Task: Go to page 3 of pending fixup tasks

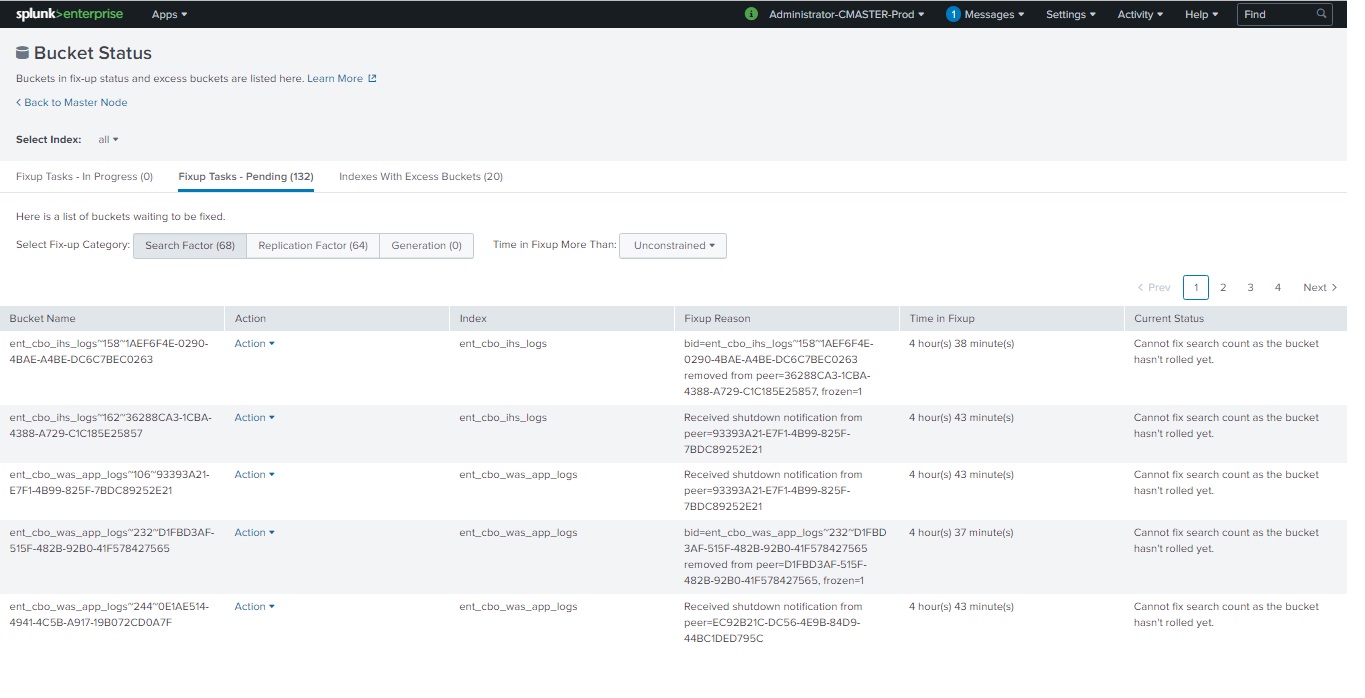Action: [x=1250, y=287]
